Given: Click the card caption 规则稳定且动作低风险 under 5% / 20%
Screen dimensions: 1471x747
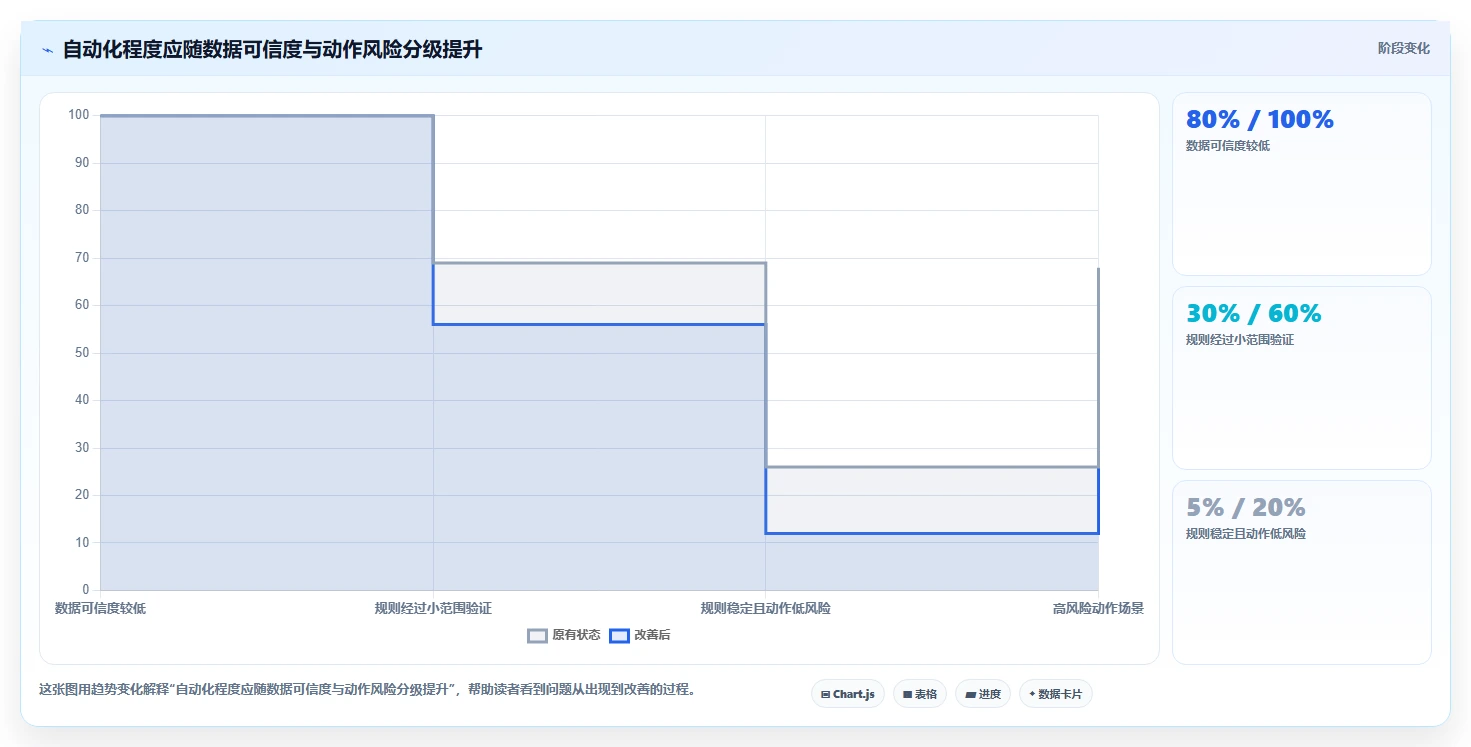Looking at the screenshot, I should pos(1246,534).
